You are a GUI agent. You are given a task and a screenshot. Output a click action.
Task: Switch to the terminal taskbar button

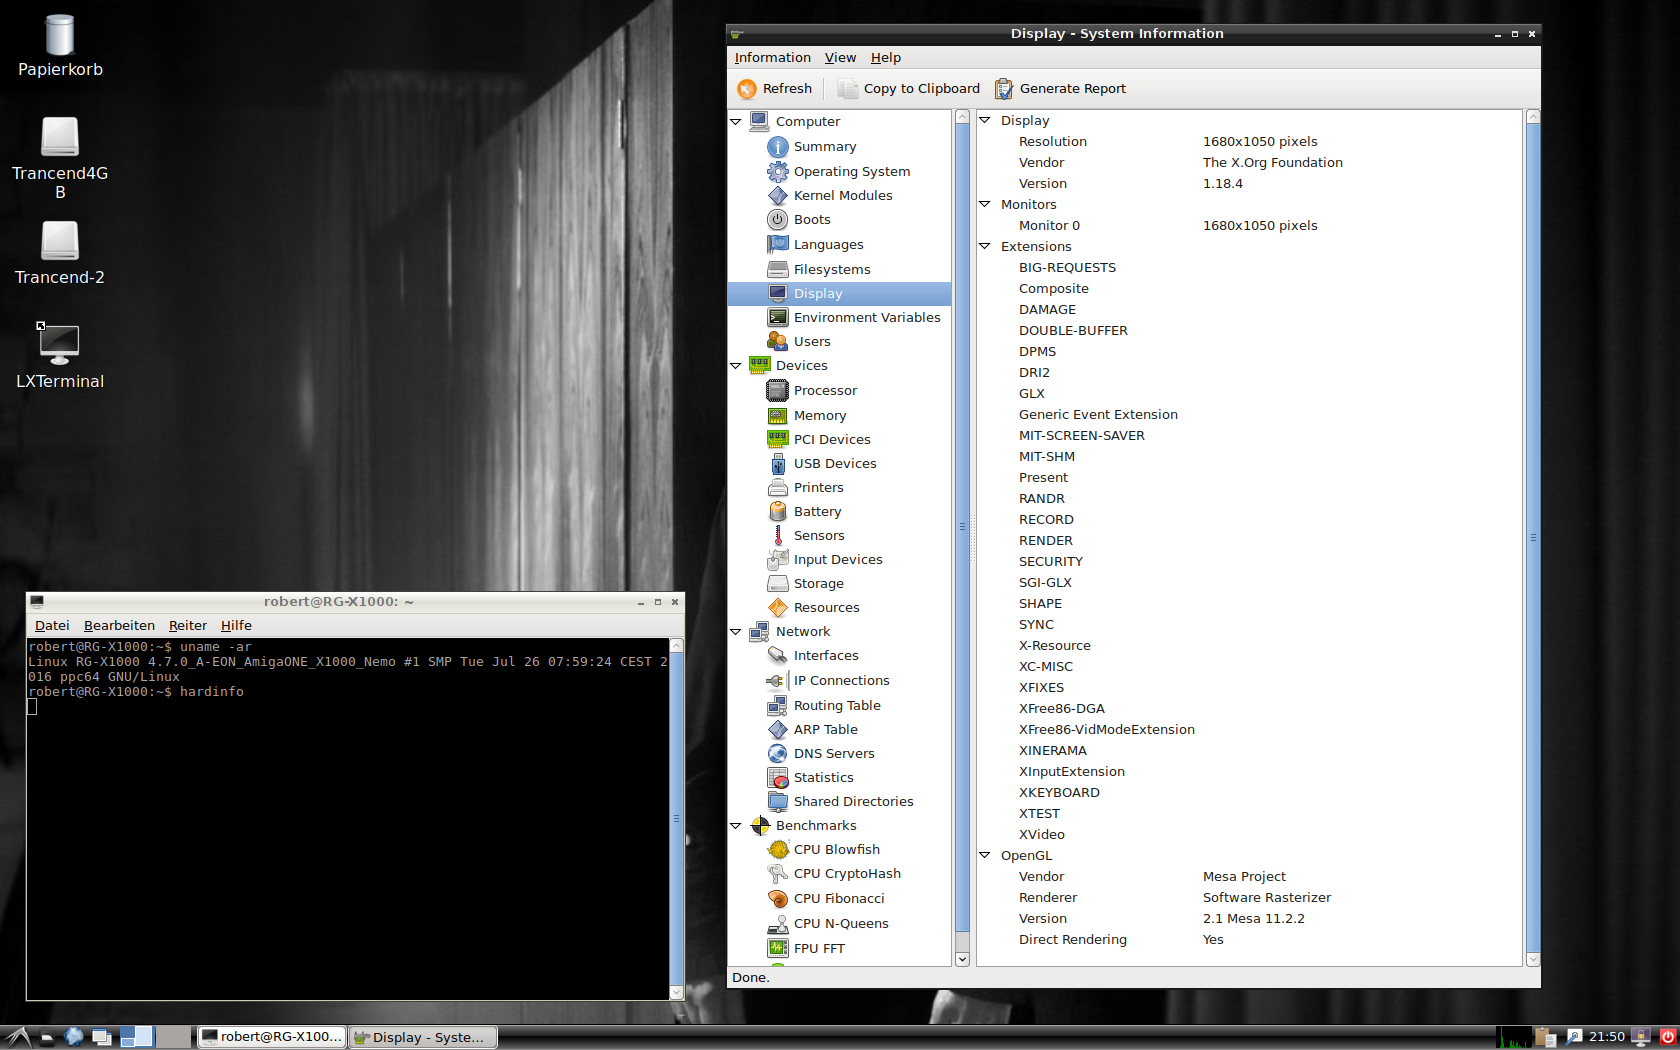point(271,1037)
